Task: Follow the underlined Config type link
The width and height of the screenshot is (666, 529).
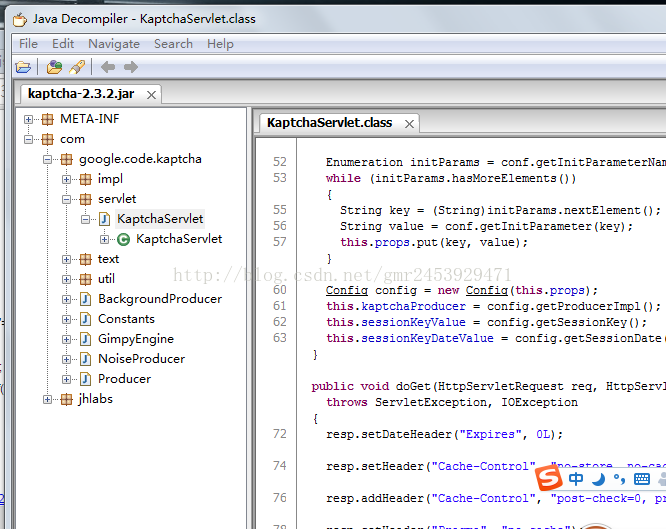Action: 347,291
